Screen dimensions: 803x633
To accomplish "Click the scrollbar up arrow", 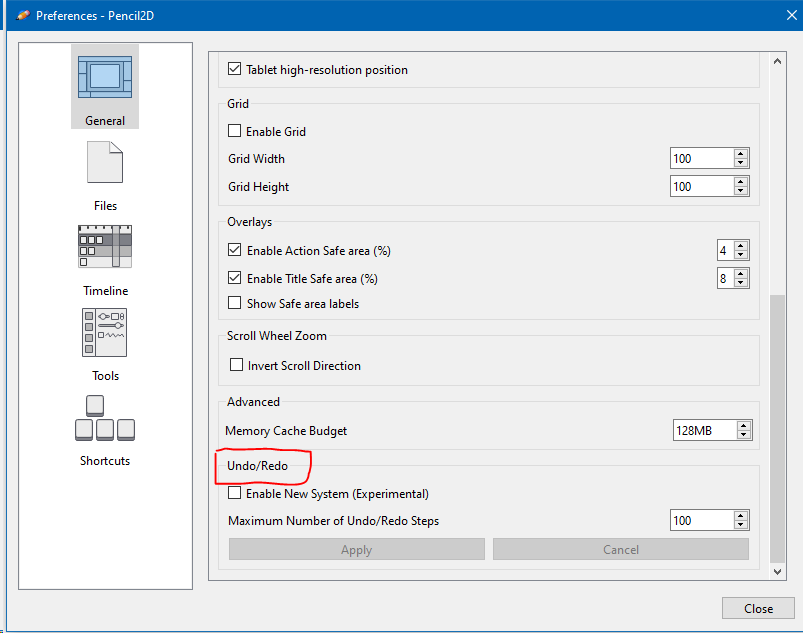I will 777,61.
